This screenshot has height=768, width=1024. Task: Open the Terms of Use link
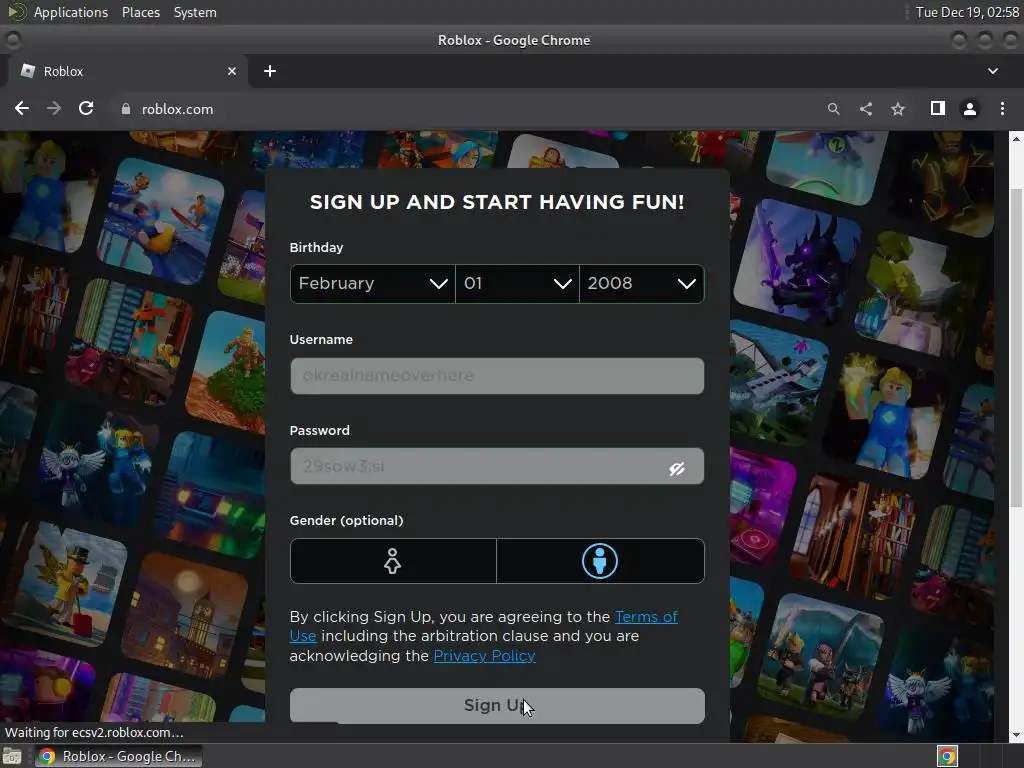pyautogui.click(x=484, y=626)
